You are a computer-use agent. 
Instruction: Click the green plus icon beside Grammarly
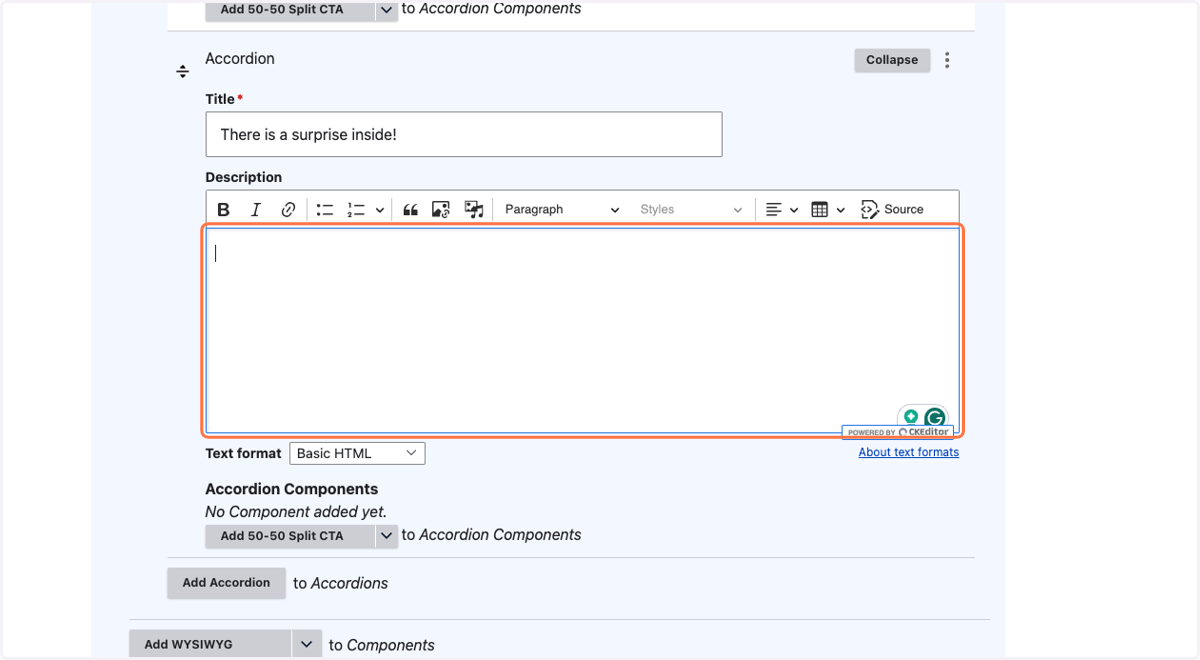tap(910, 417)
